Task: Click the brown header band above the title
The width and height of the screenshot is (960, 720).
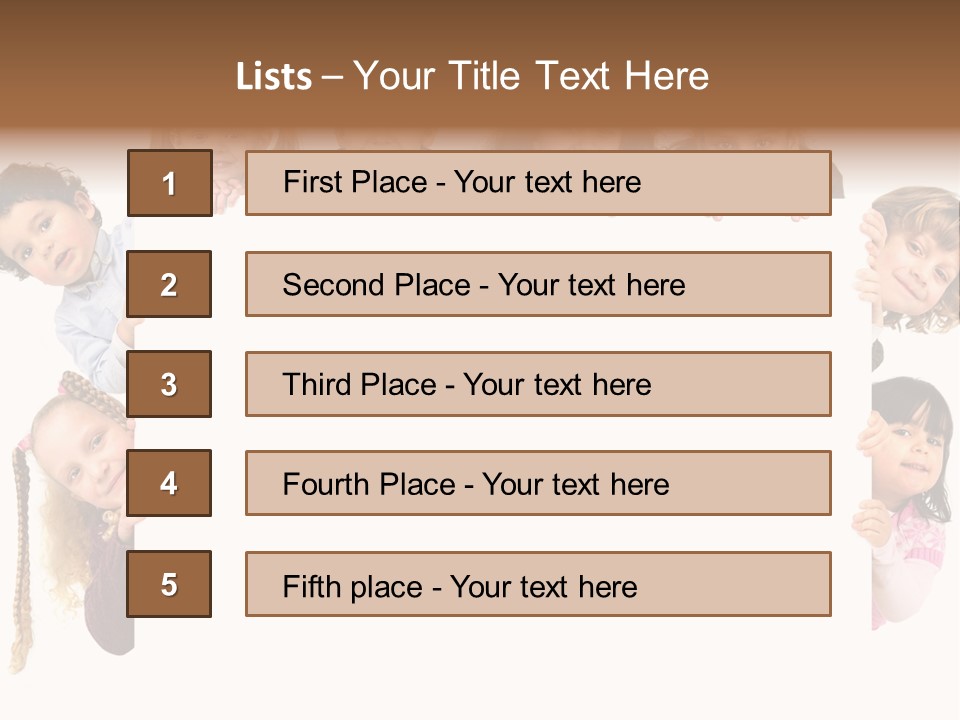Action: pyautogui.click(x=480, y=25)
